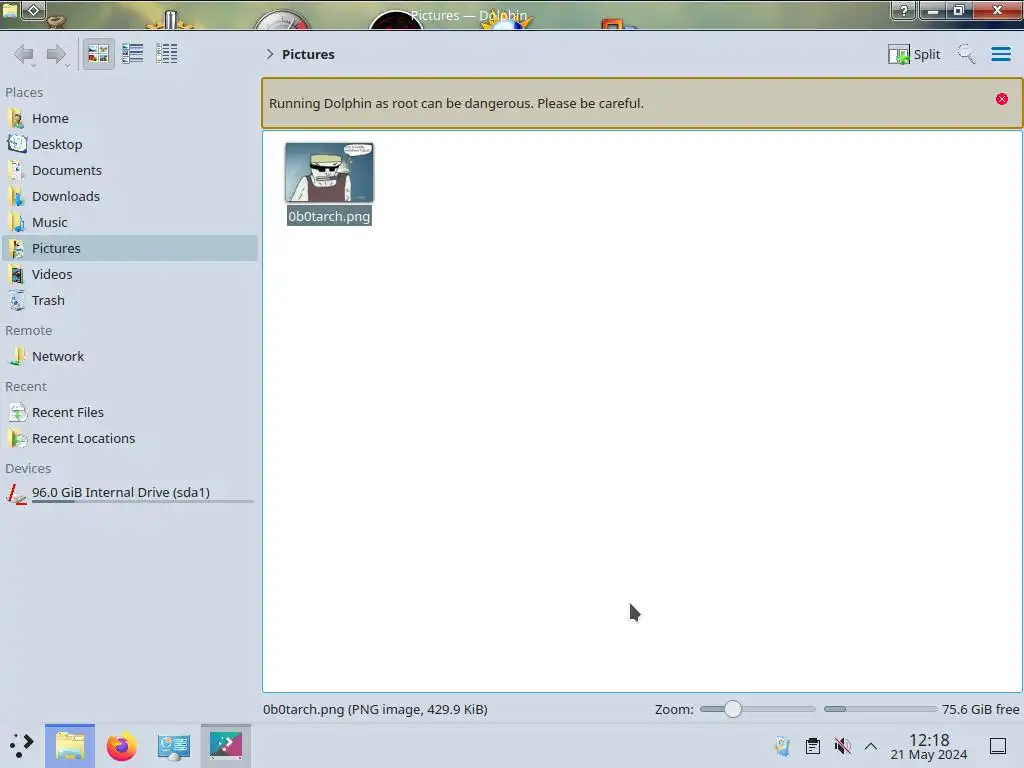Switch to Compact view mode
This screenshot has width=1024, height=768.
click(x=133, y=54)
